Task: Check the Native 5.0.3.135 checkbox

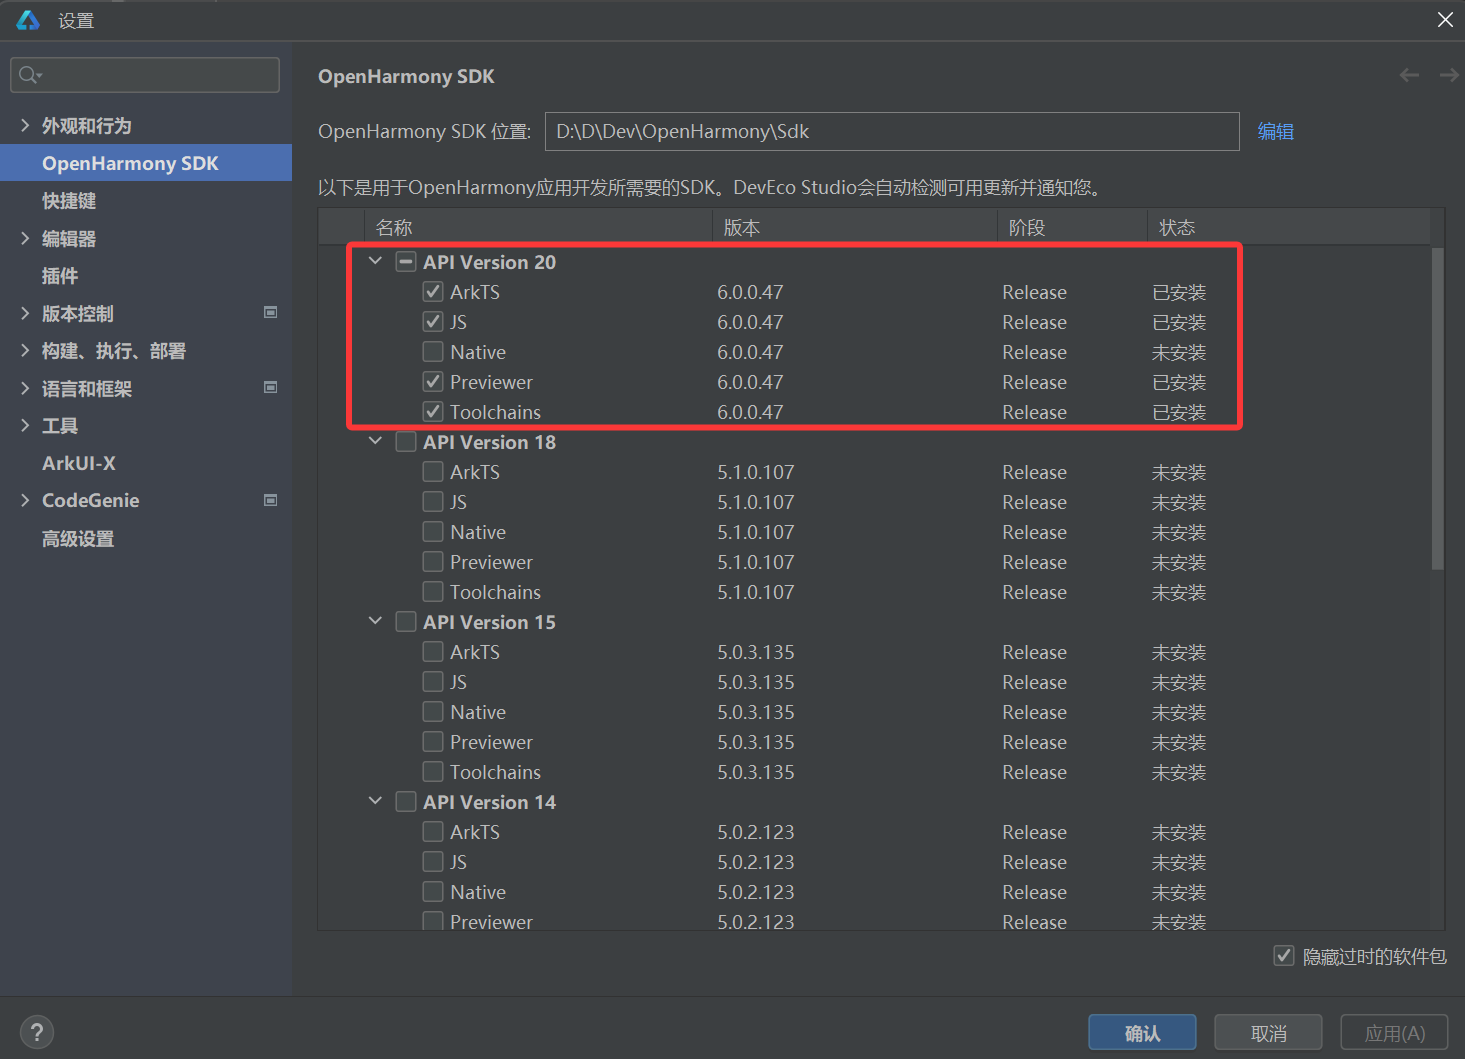Action: [x=433, y=712]
